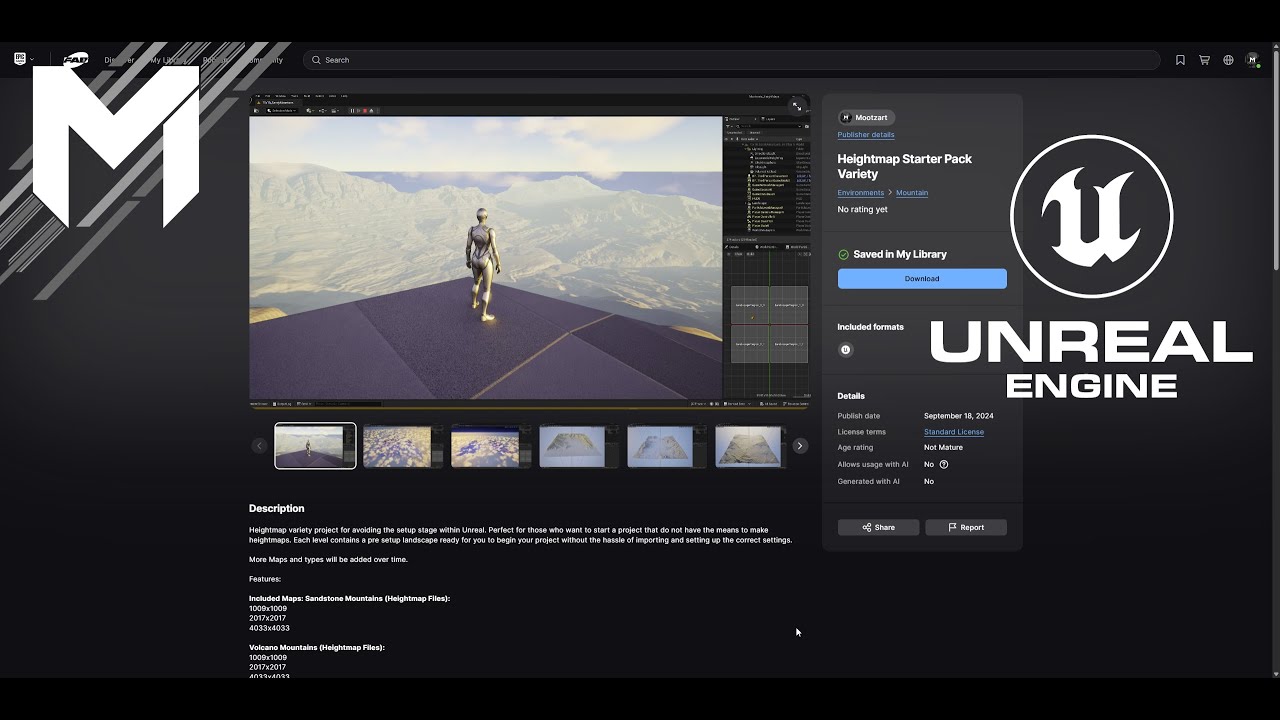Open the Standard License link
Screen dimensions: 1280x720
click(954, 432)
